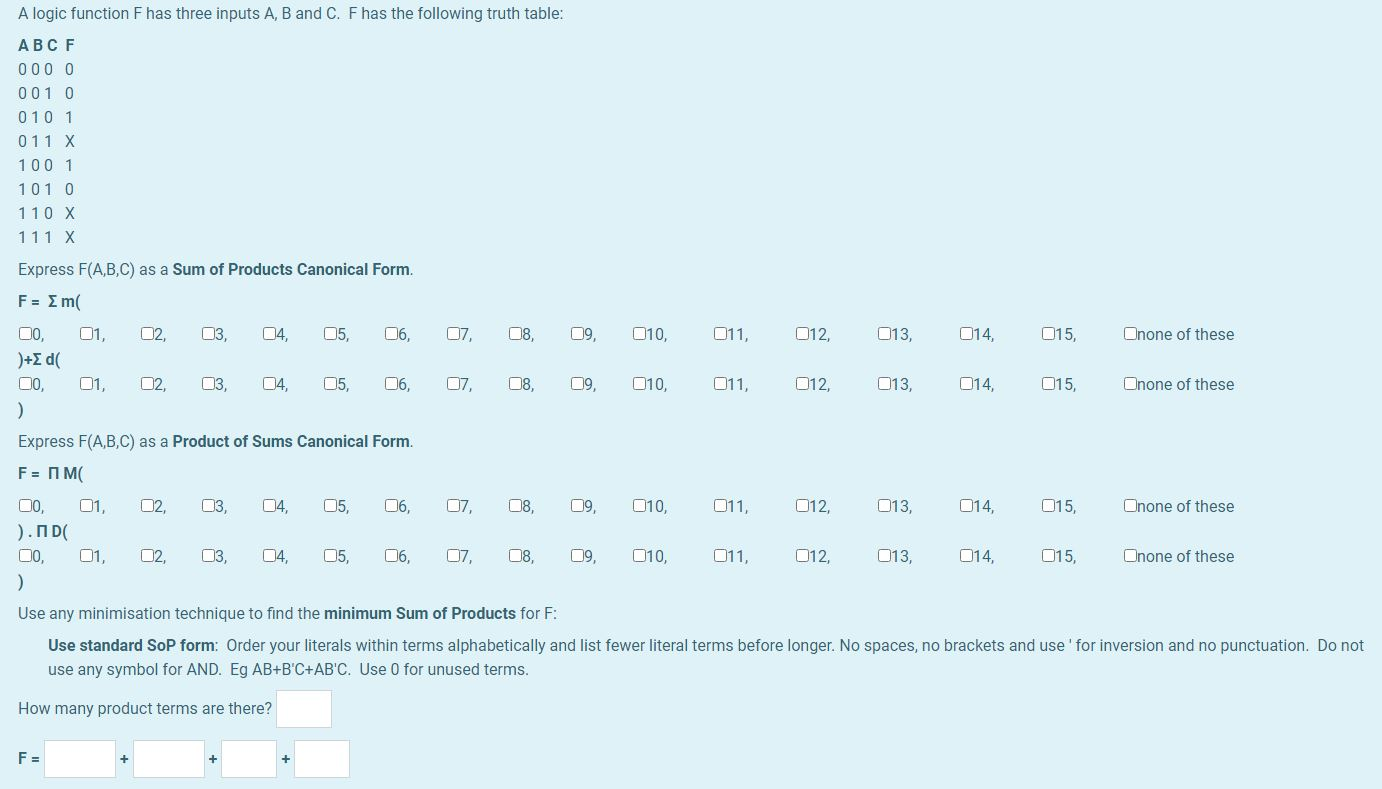Image resolution: width=1382 pixels, height=789 pixels.
Task: Check maxterm 0 in the ΠM row
Action: pos(23,506)
